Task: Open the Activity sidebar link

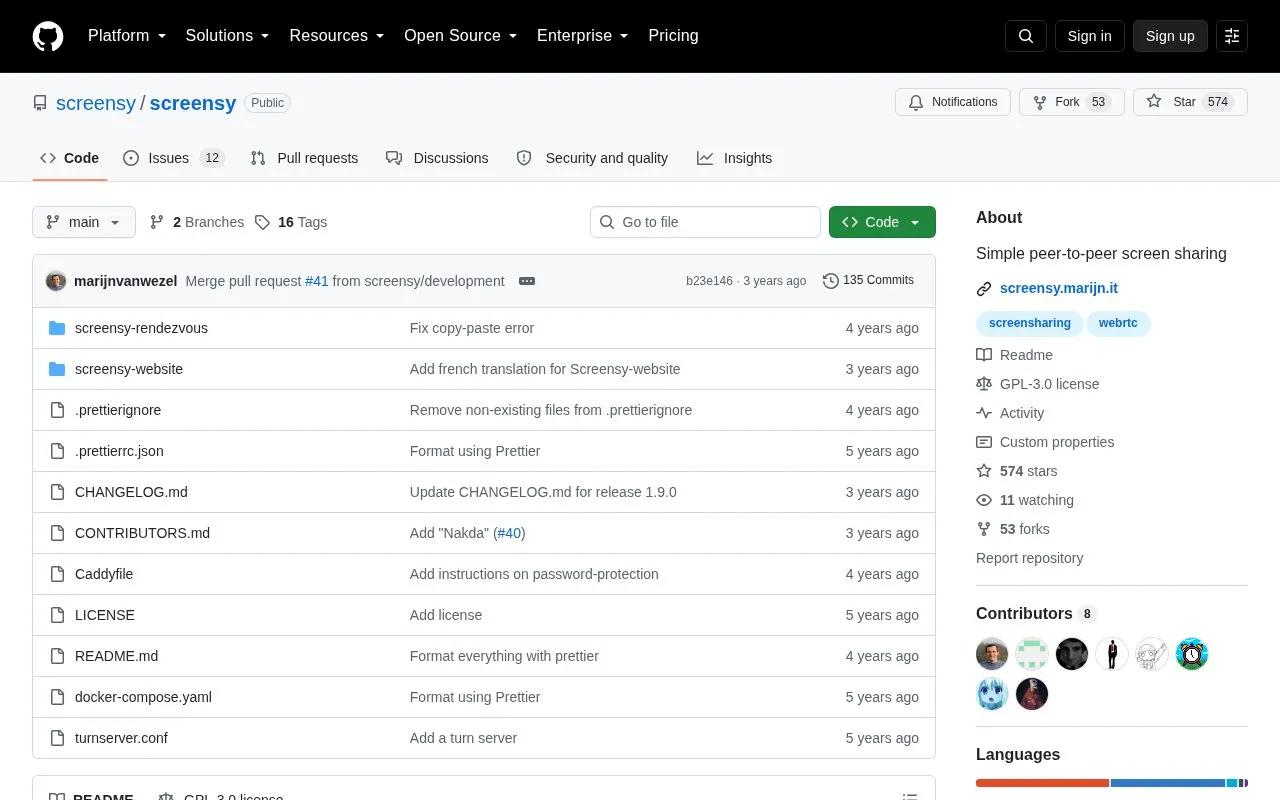Action: 1010,413
